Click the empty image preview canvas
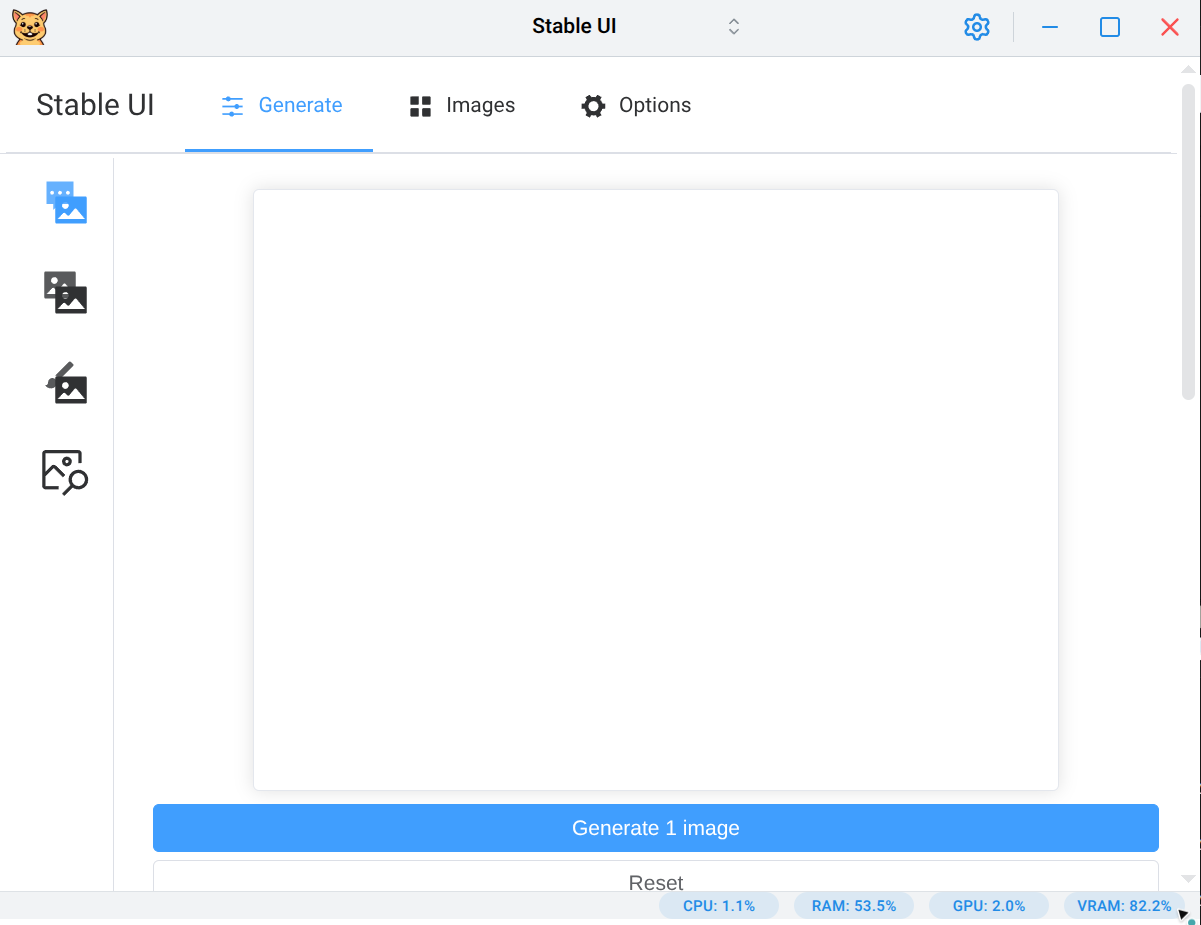Screen dimensions: 1201x925 [x=655, y=489]
